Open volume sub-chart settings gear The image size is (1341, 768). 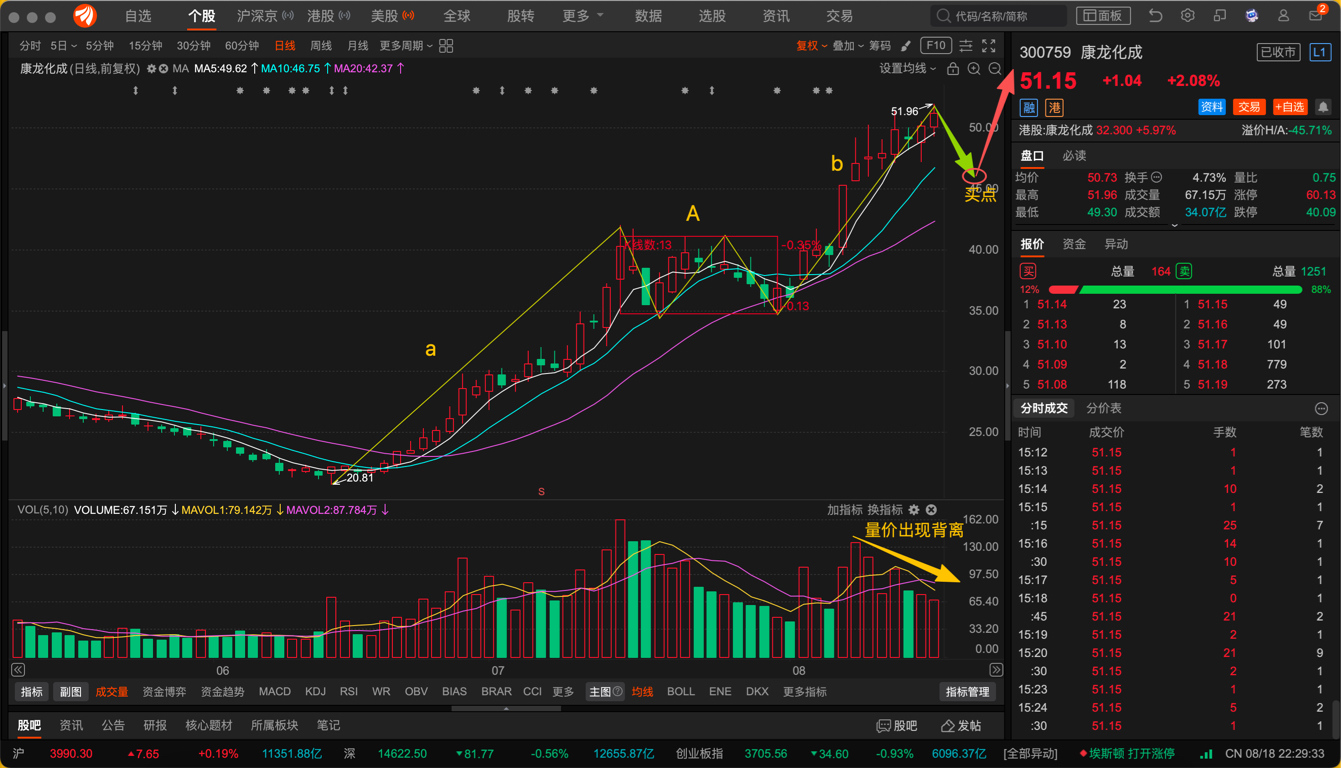pos(914,510)
